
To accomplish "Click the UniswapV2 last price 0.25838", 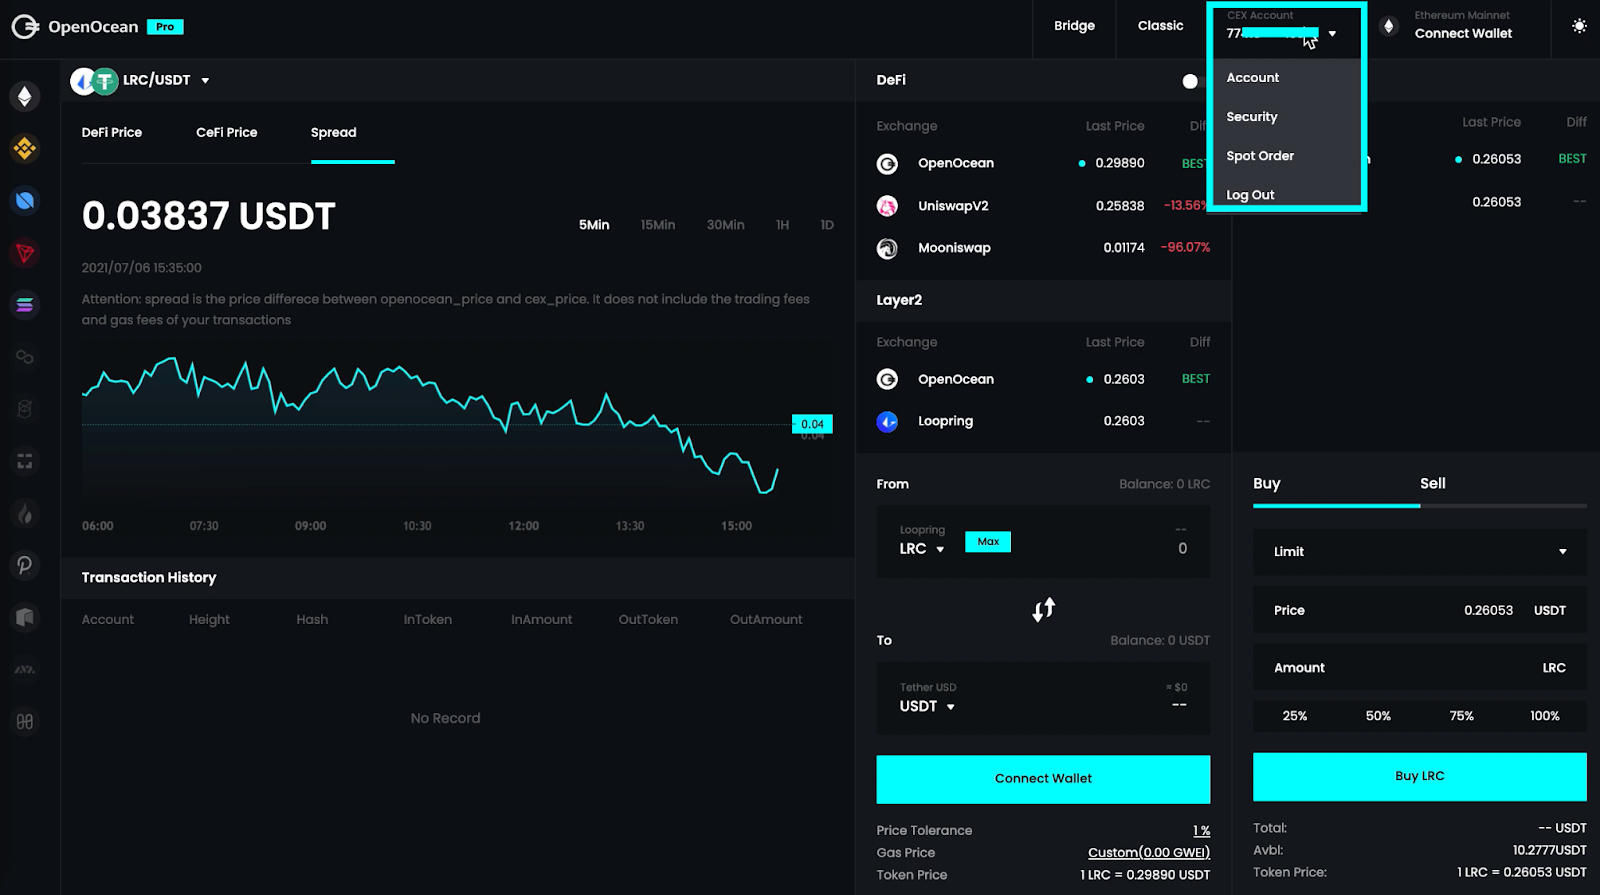I will point(1120,206).
